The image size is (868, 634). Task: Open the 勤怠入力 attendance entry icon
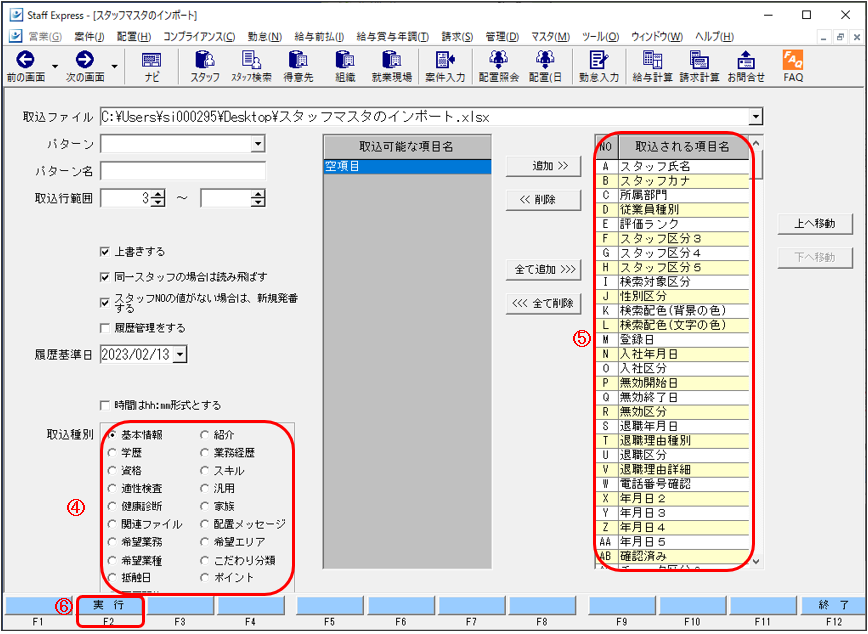[598, 66]
